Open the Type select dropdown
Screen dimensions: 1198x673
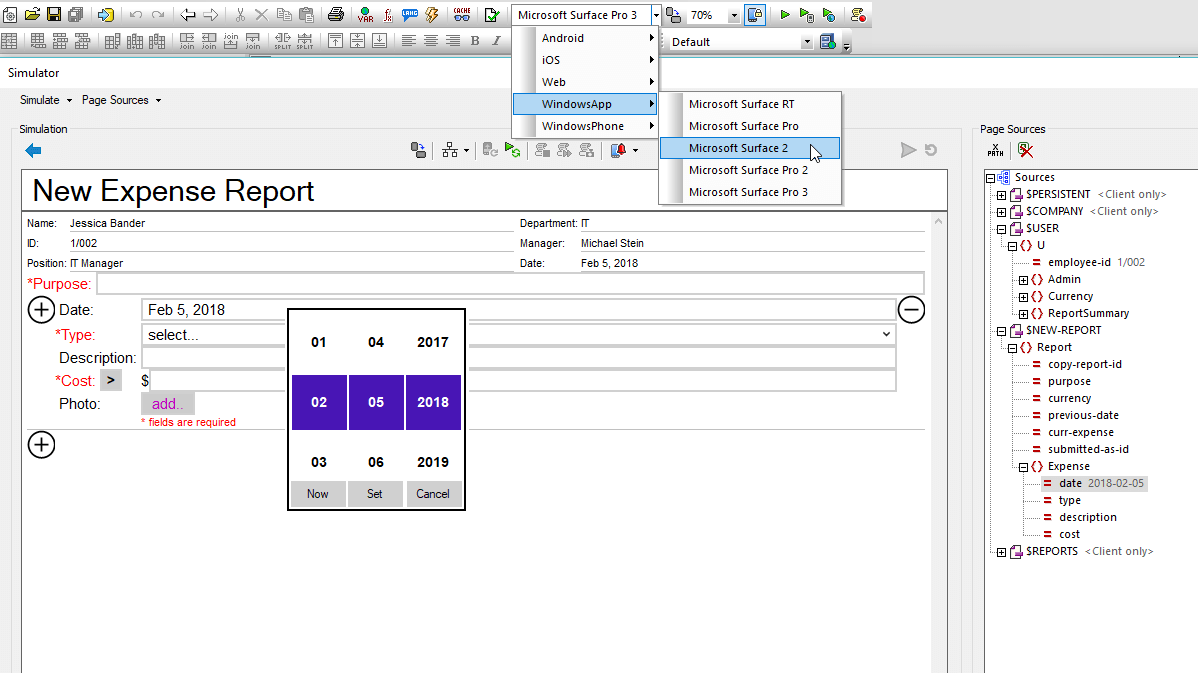coord(518,335)
